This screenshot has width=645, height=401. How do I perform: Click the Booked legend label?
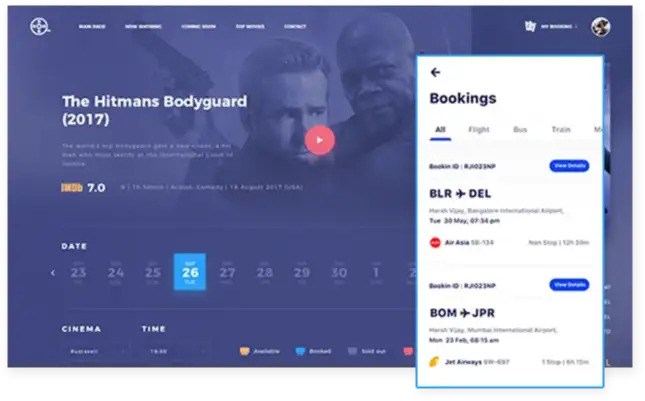pyautogui.click(x=320, y=351)
